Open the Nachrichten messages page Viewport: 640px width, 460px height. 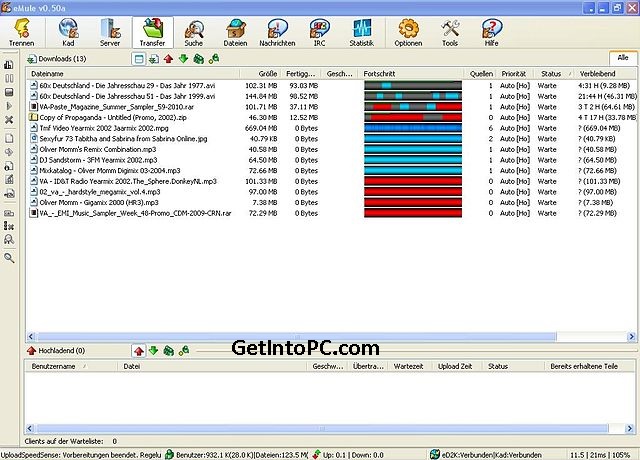coord(277,32)
